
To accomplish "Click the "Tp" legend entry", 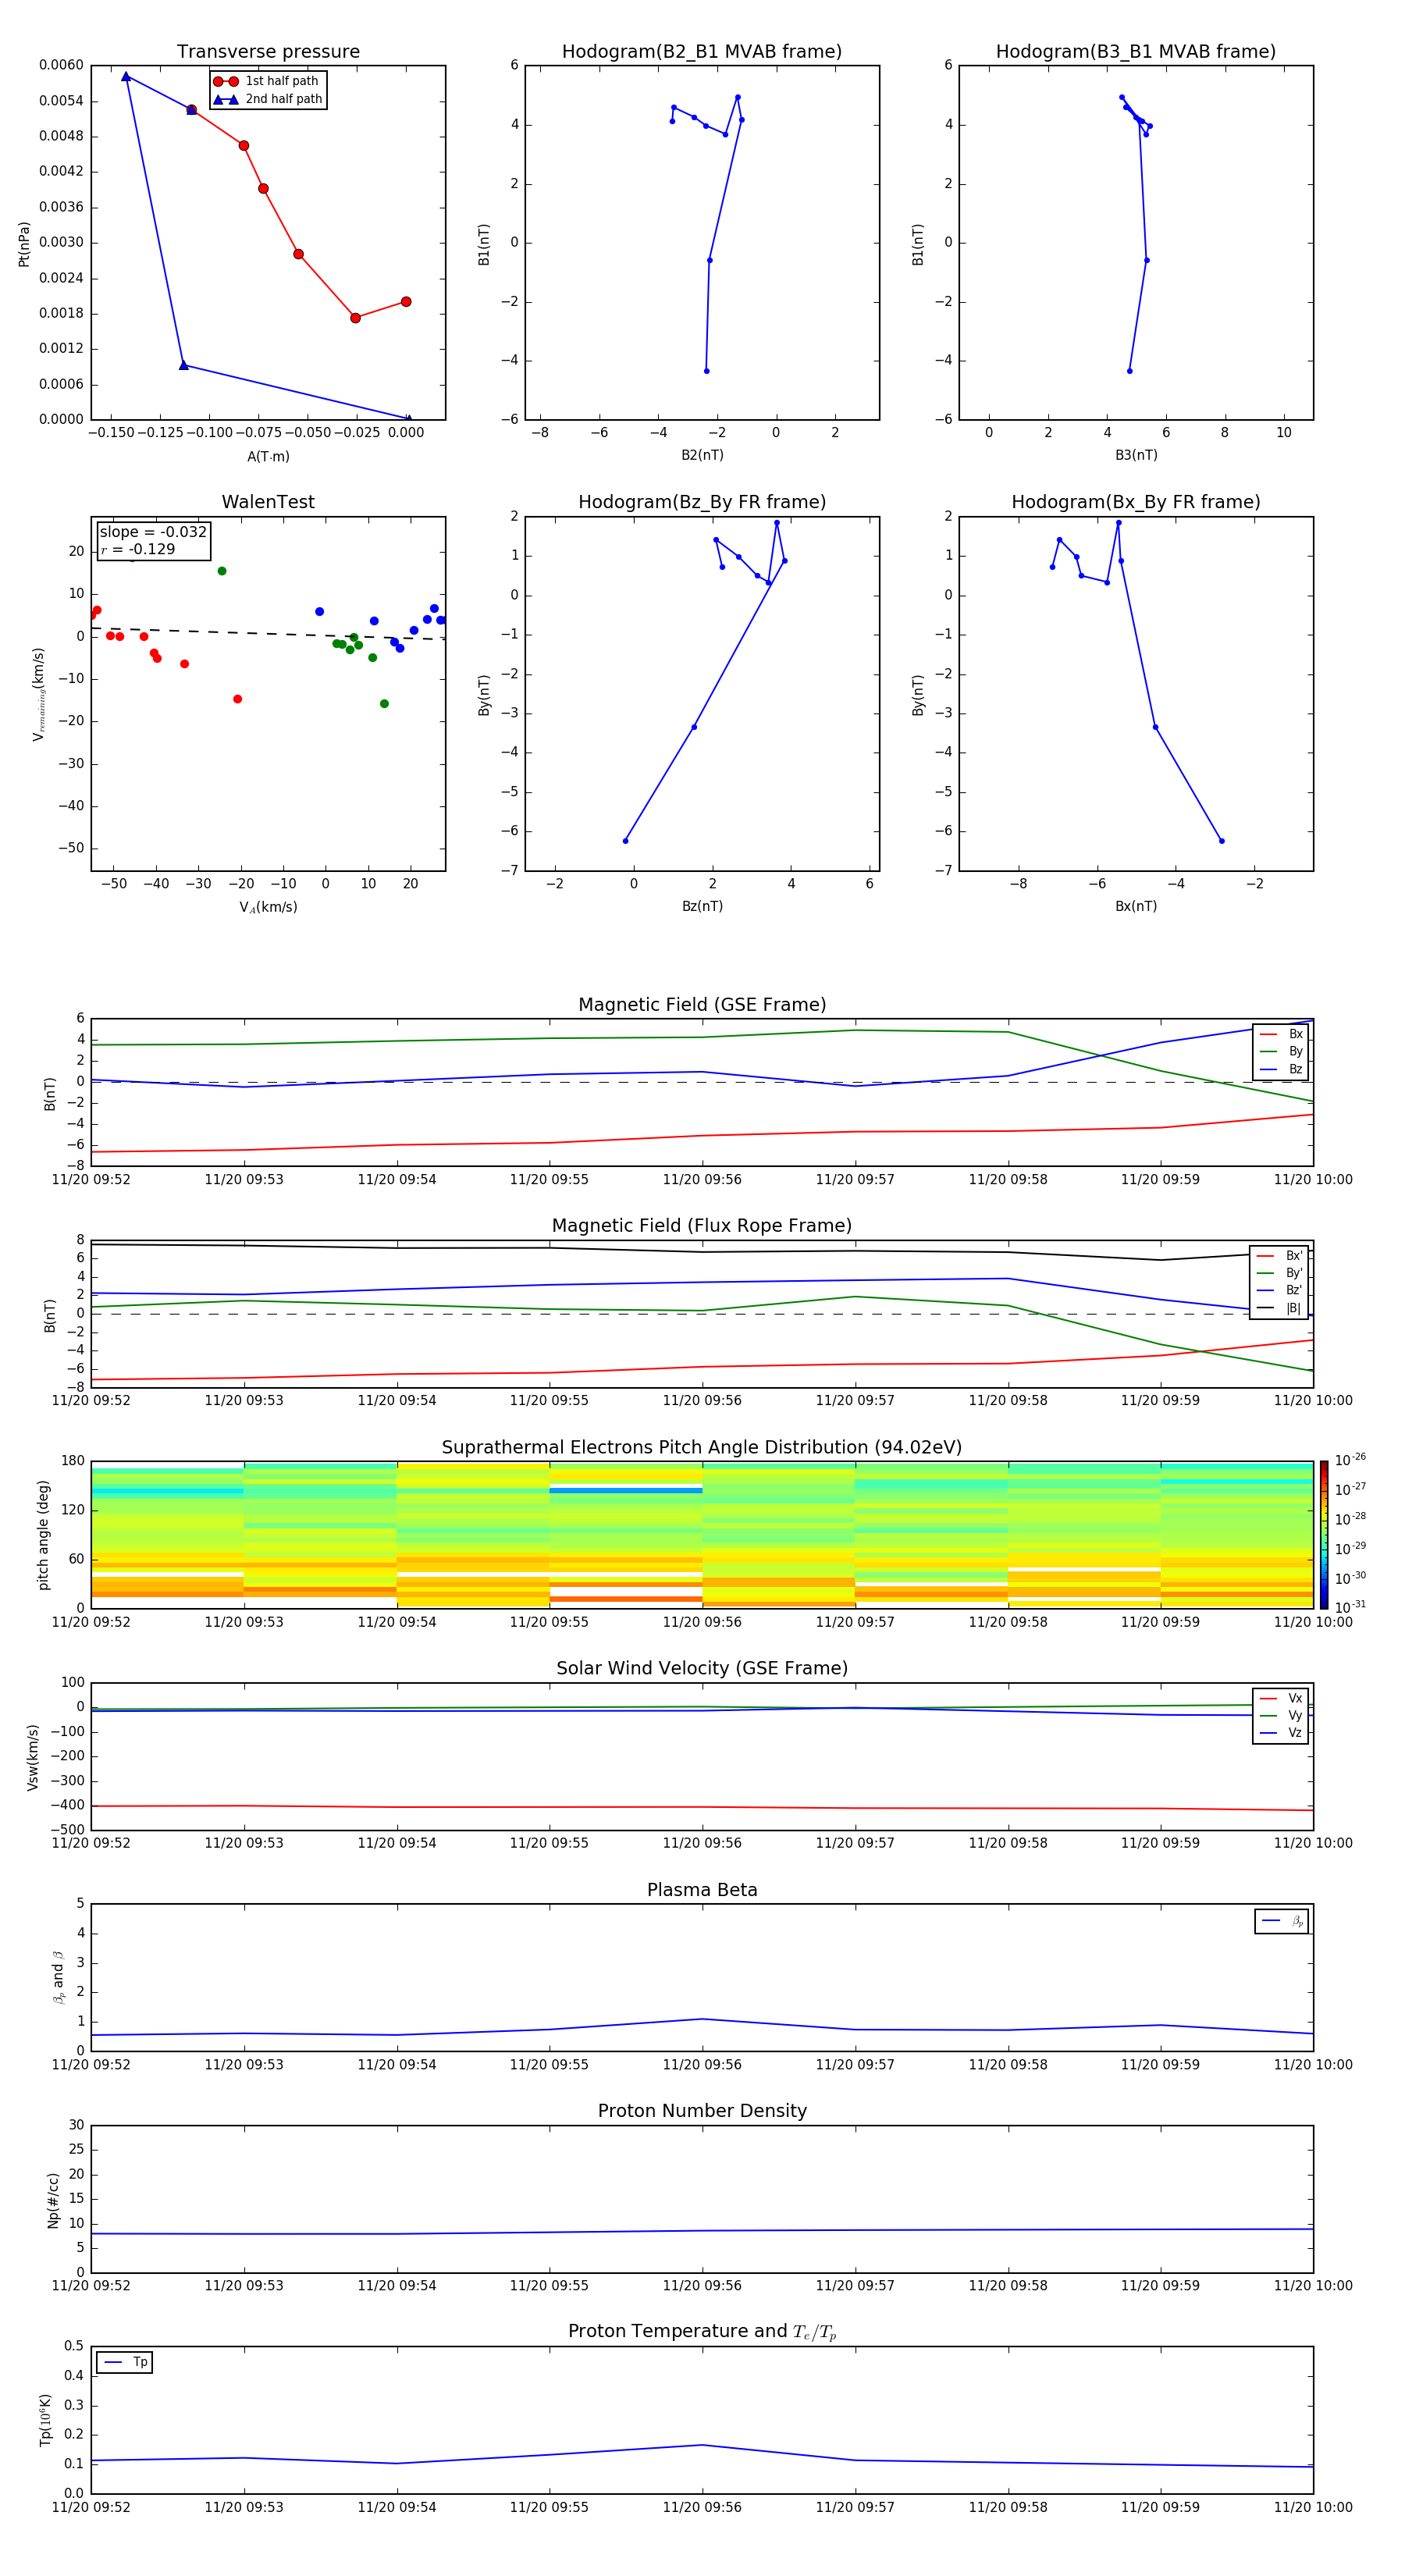I will tap(125, 2362).
